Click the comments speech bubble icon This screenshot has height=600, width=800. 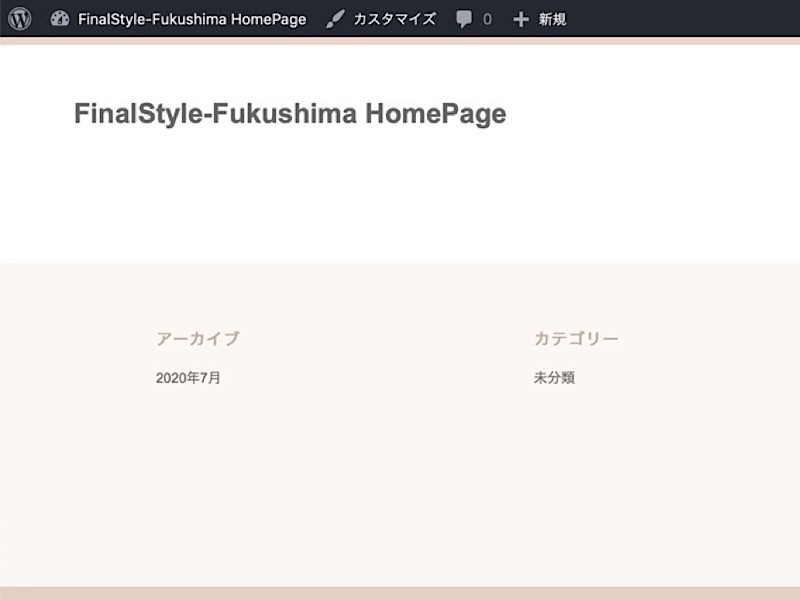(464, 19)
